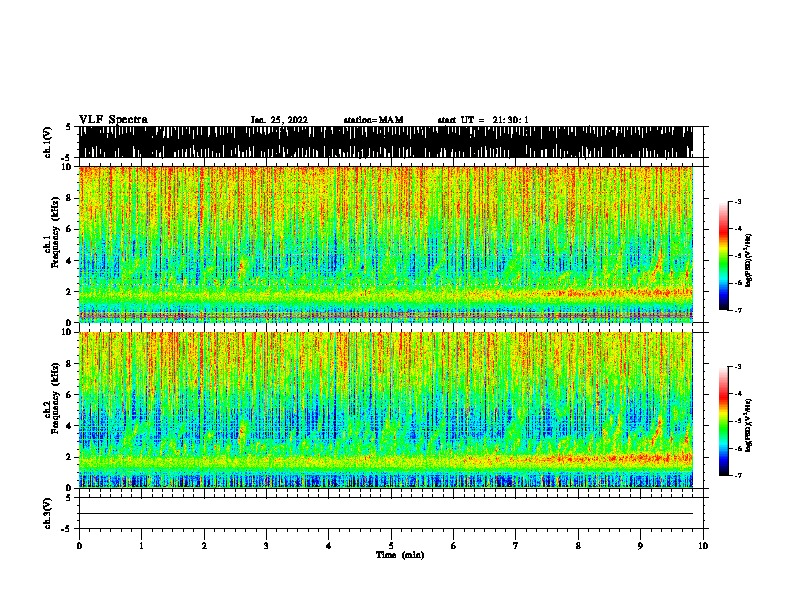792x612 pixels.
Task: Click the "VLF Spectra" title text
Action: [113, 120]
